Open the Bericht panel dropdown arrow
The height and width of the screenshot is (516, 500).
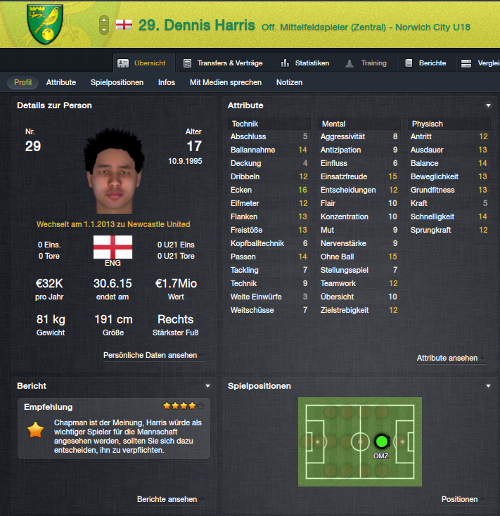(208, 386)
